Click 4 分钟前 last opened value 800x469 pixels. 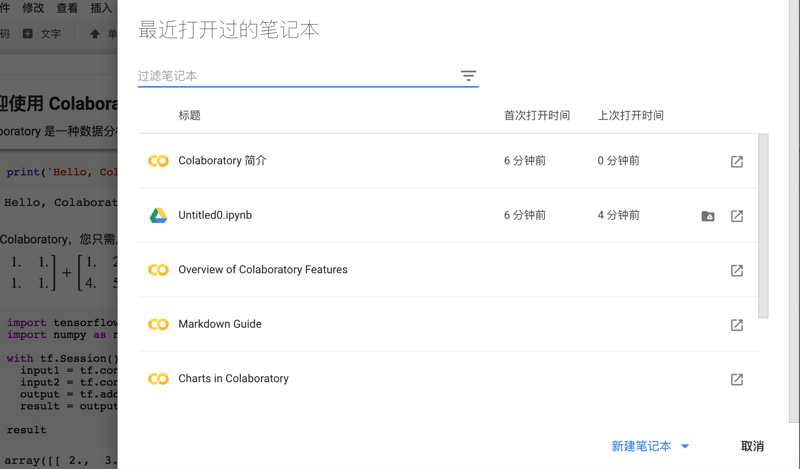(618, 215)
